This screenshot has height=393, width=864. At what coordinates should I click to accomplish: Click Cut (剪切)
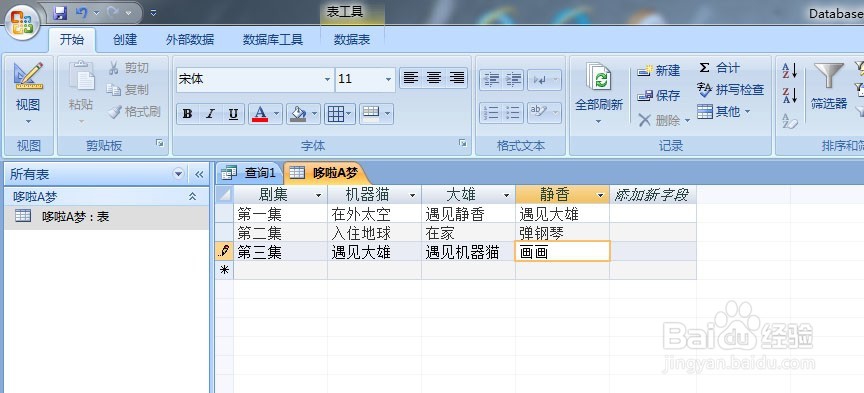coord(128,68)
